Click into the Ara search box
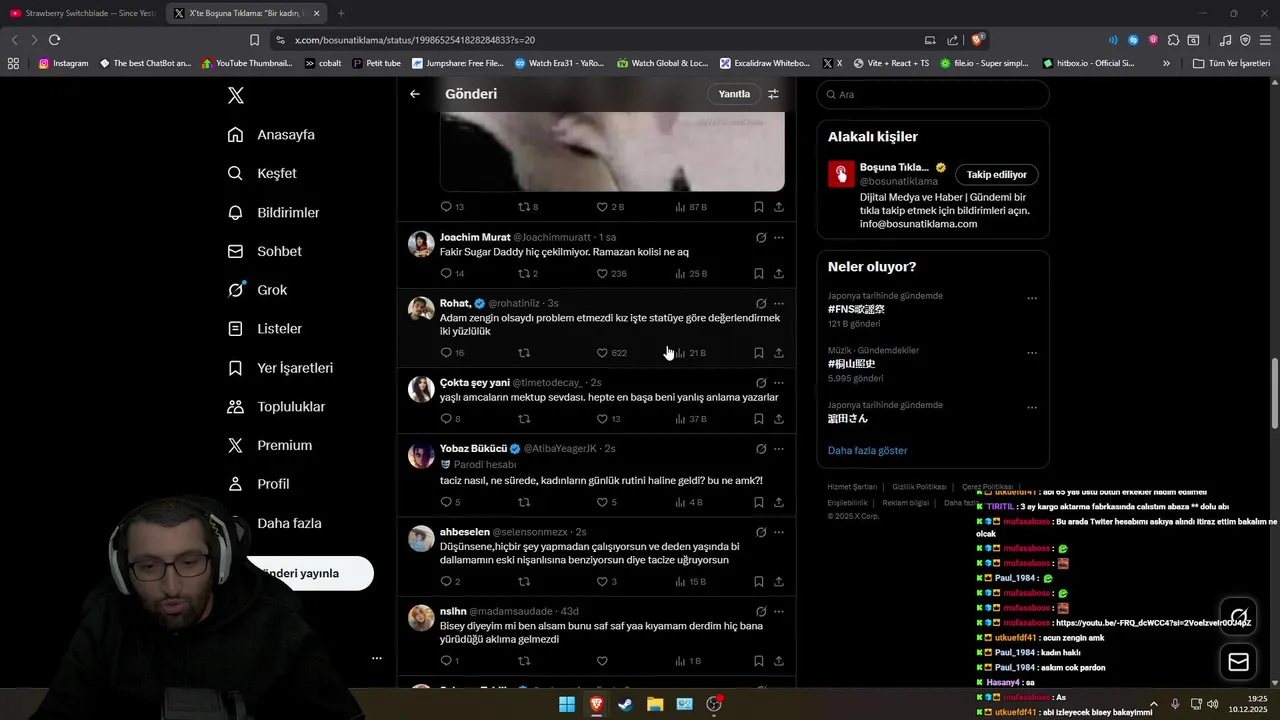 point(933,94)
